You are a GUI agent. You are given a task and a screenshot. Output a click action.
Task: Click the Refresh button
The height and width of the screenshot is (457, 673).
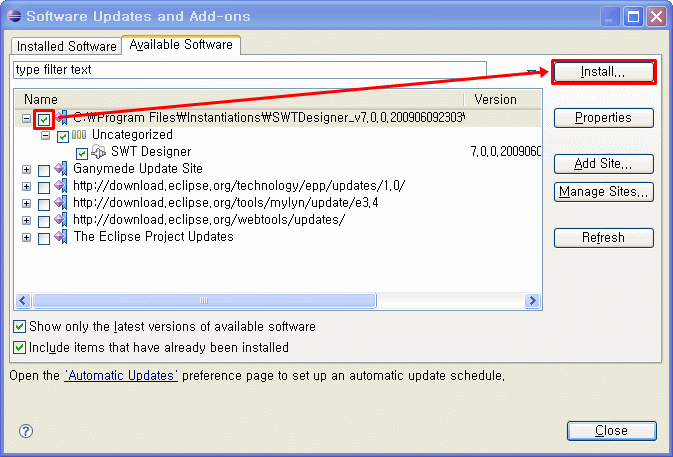tap(603, 237)
